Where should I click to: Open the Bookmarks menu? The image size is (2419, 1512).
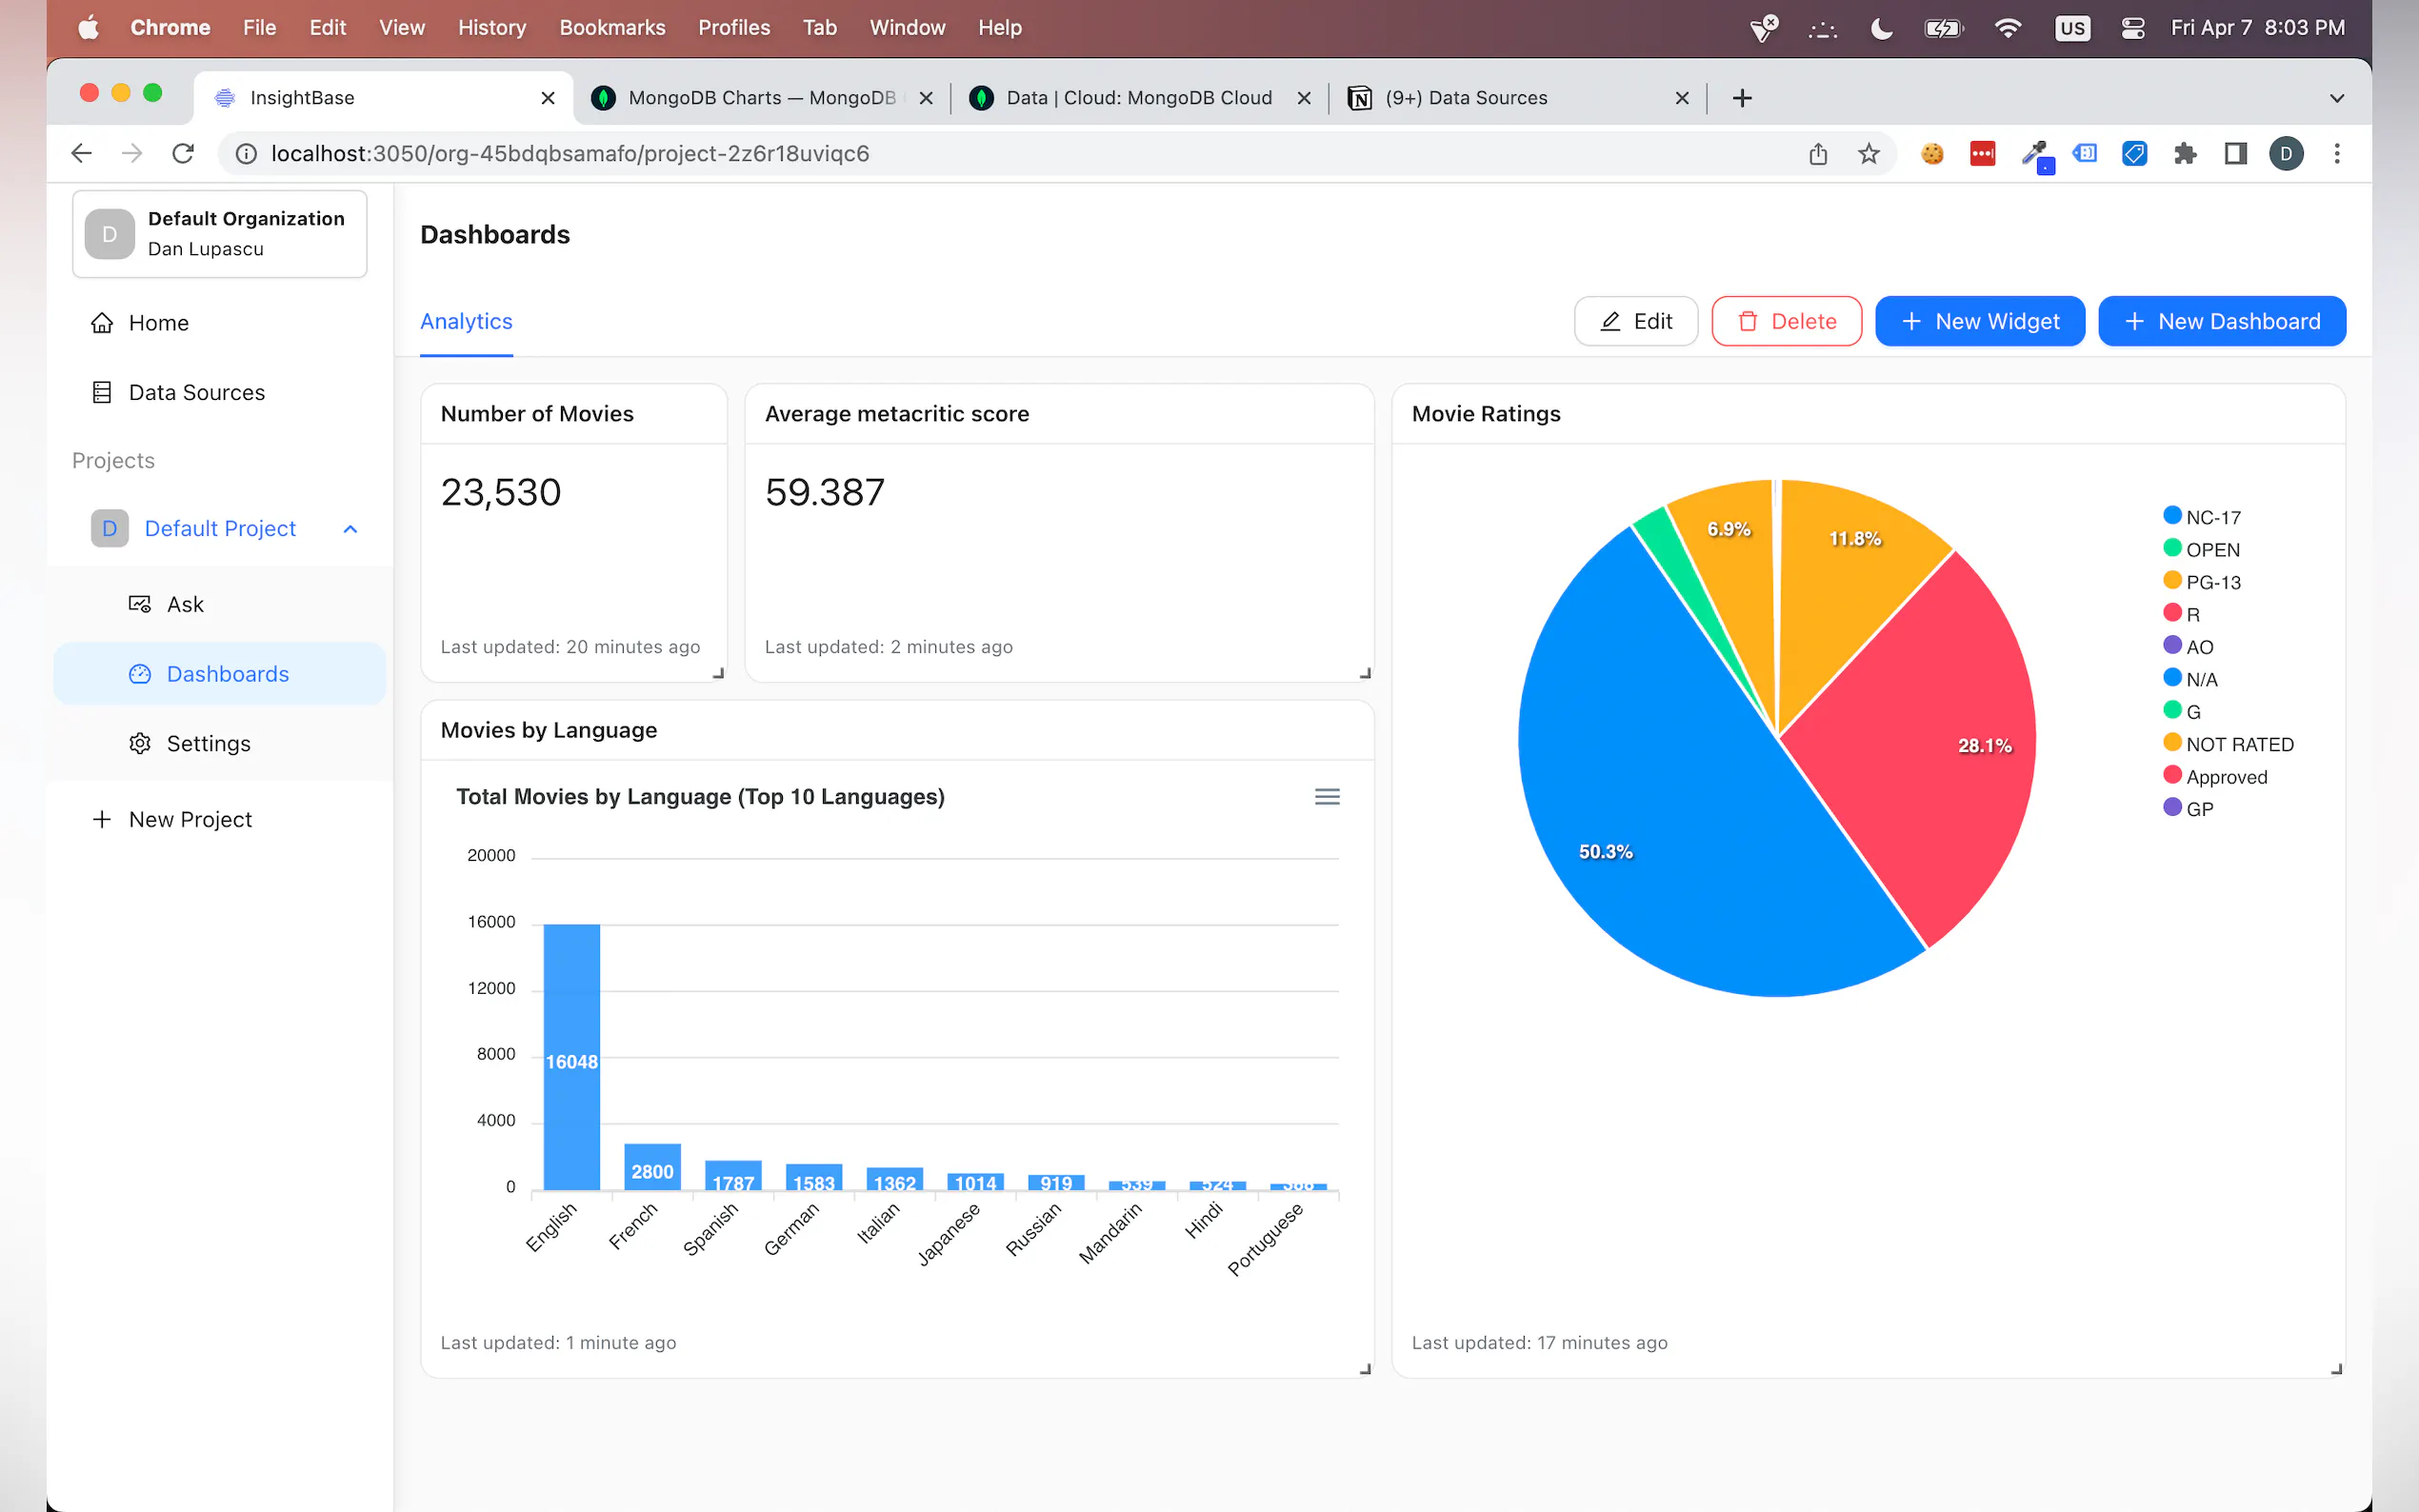[x=612, y=27]
